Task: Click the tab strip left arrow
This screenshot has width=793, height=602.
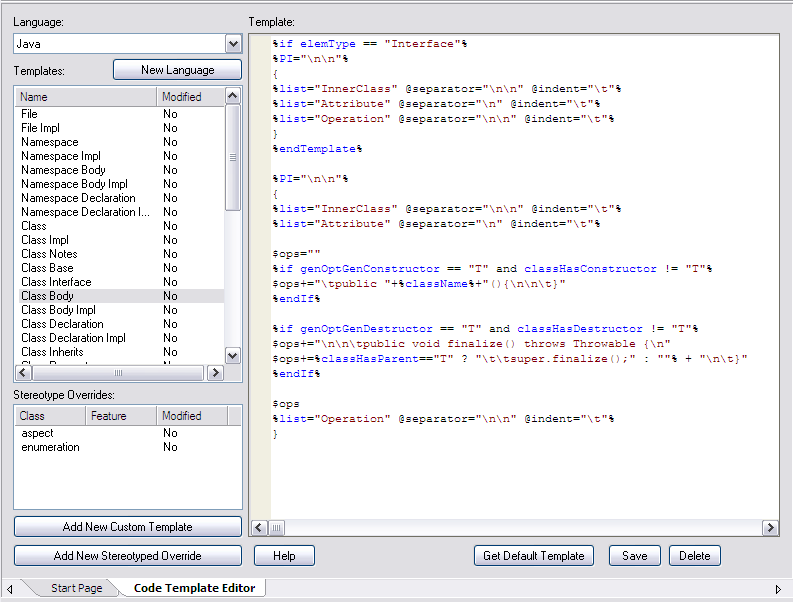Action: (10, 589)
